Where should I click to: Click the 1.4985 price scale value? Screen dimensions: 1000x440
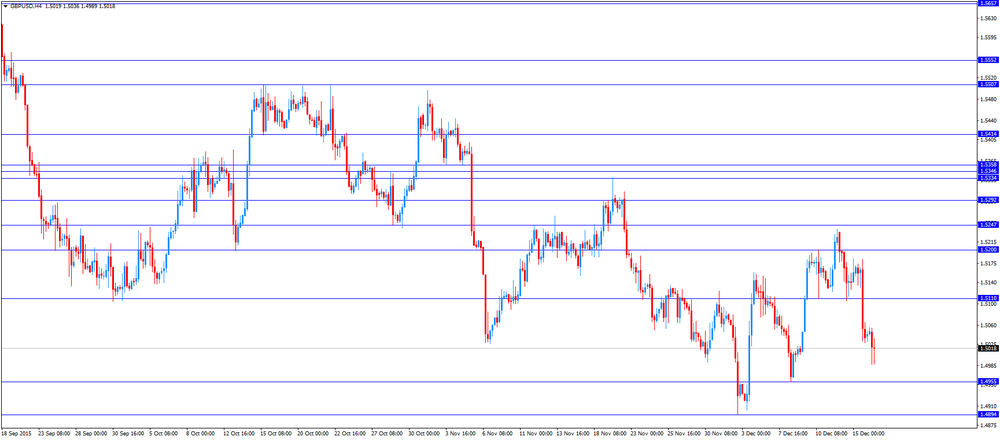(x=988, y=365)
